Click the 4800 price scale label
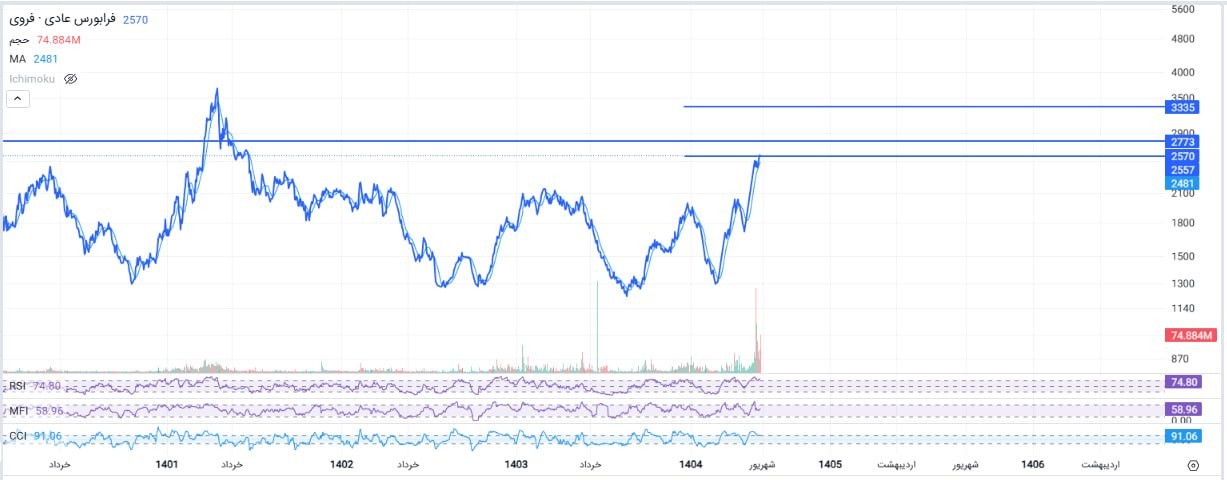Screen dimensions: 1227x480 point(1182,39)
